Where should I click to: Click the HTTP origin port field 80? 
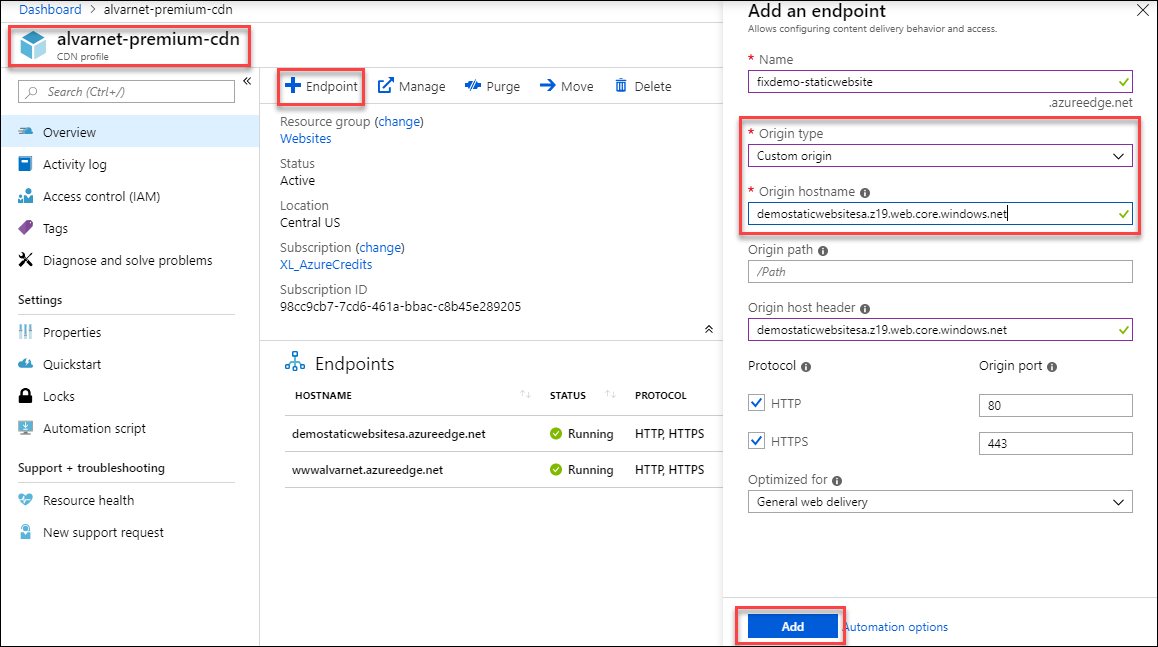click(1055, 405)
